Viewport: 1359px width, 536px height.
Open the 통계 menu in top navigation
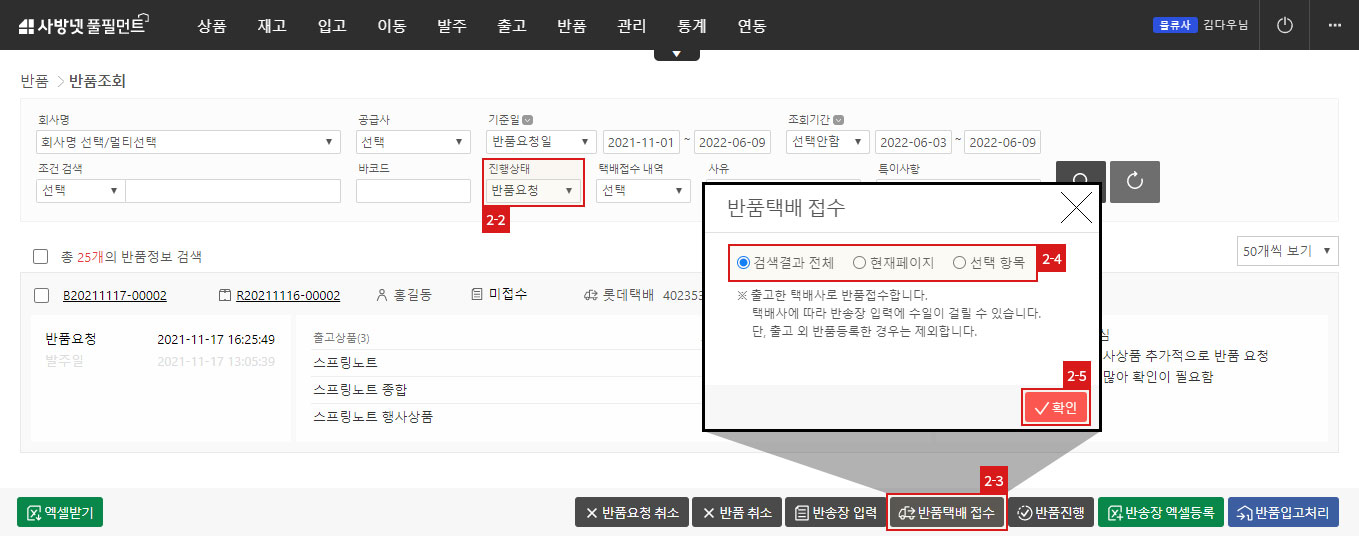coord(691,26)
